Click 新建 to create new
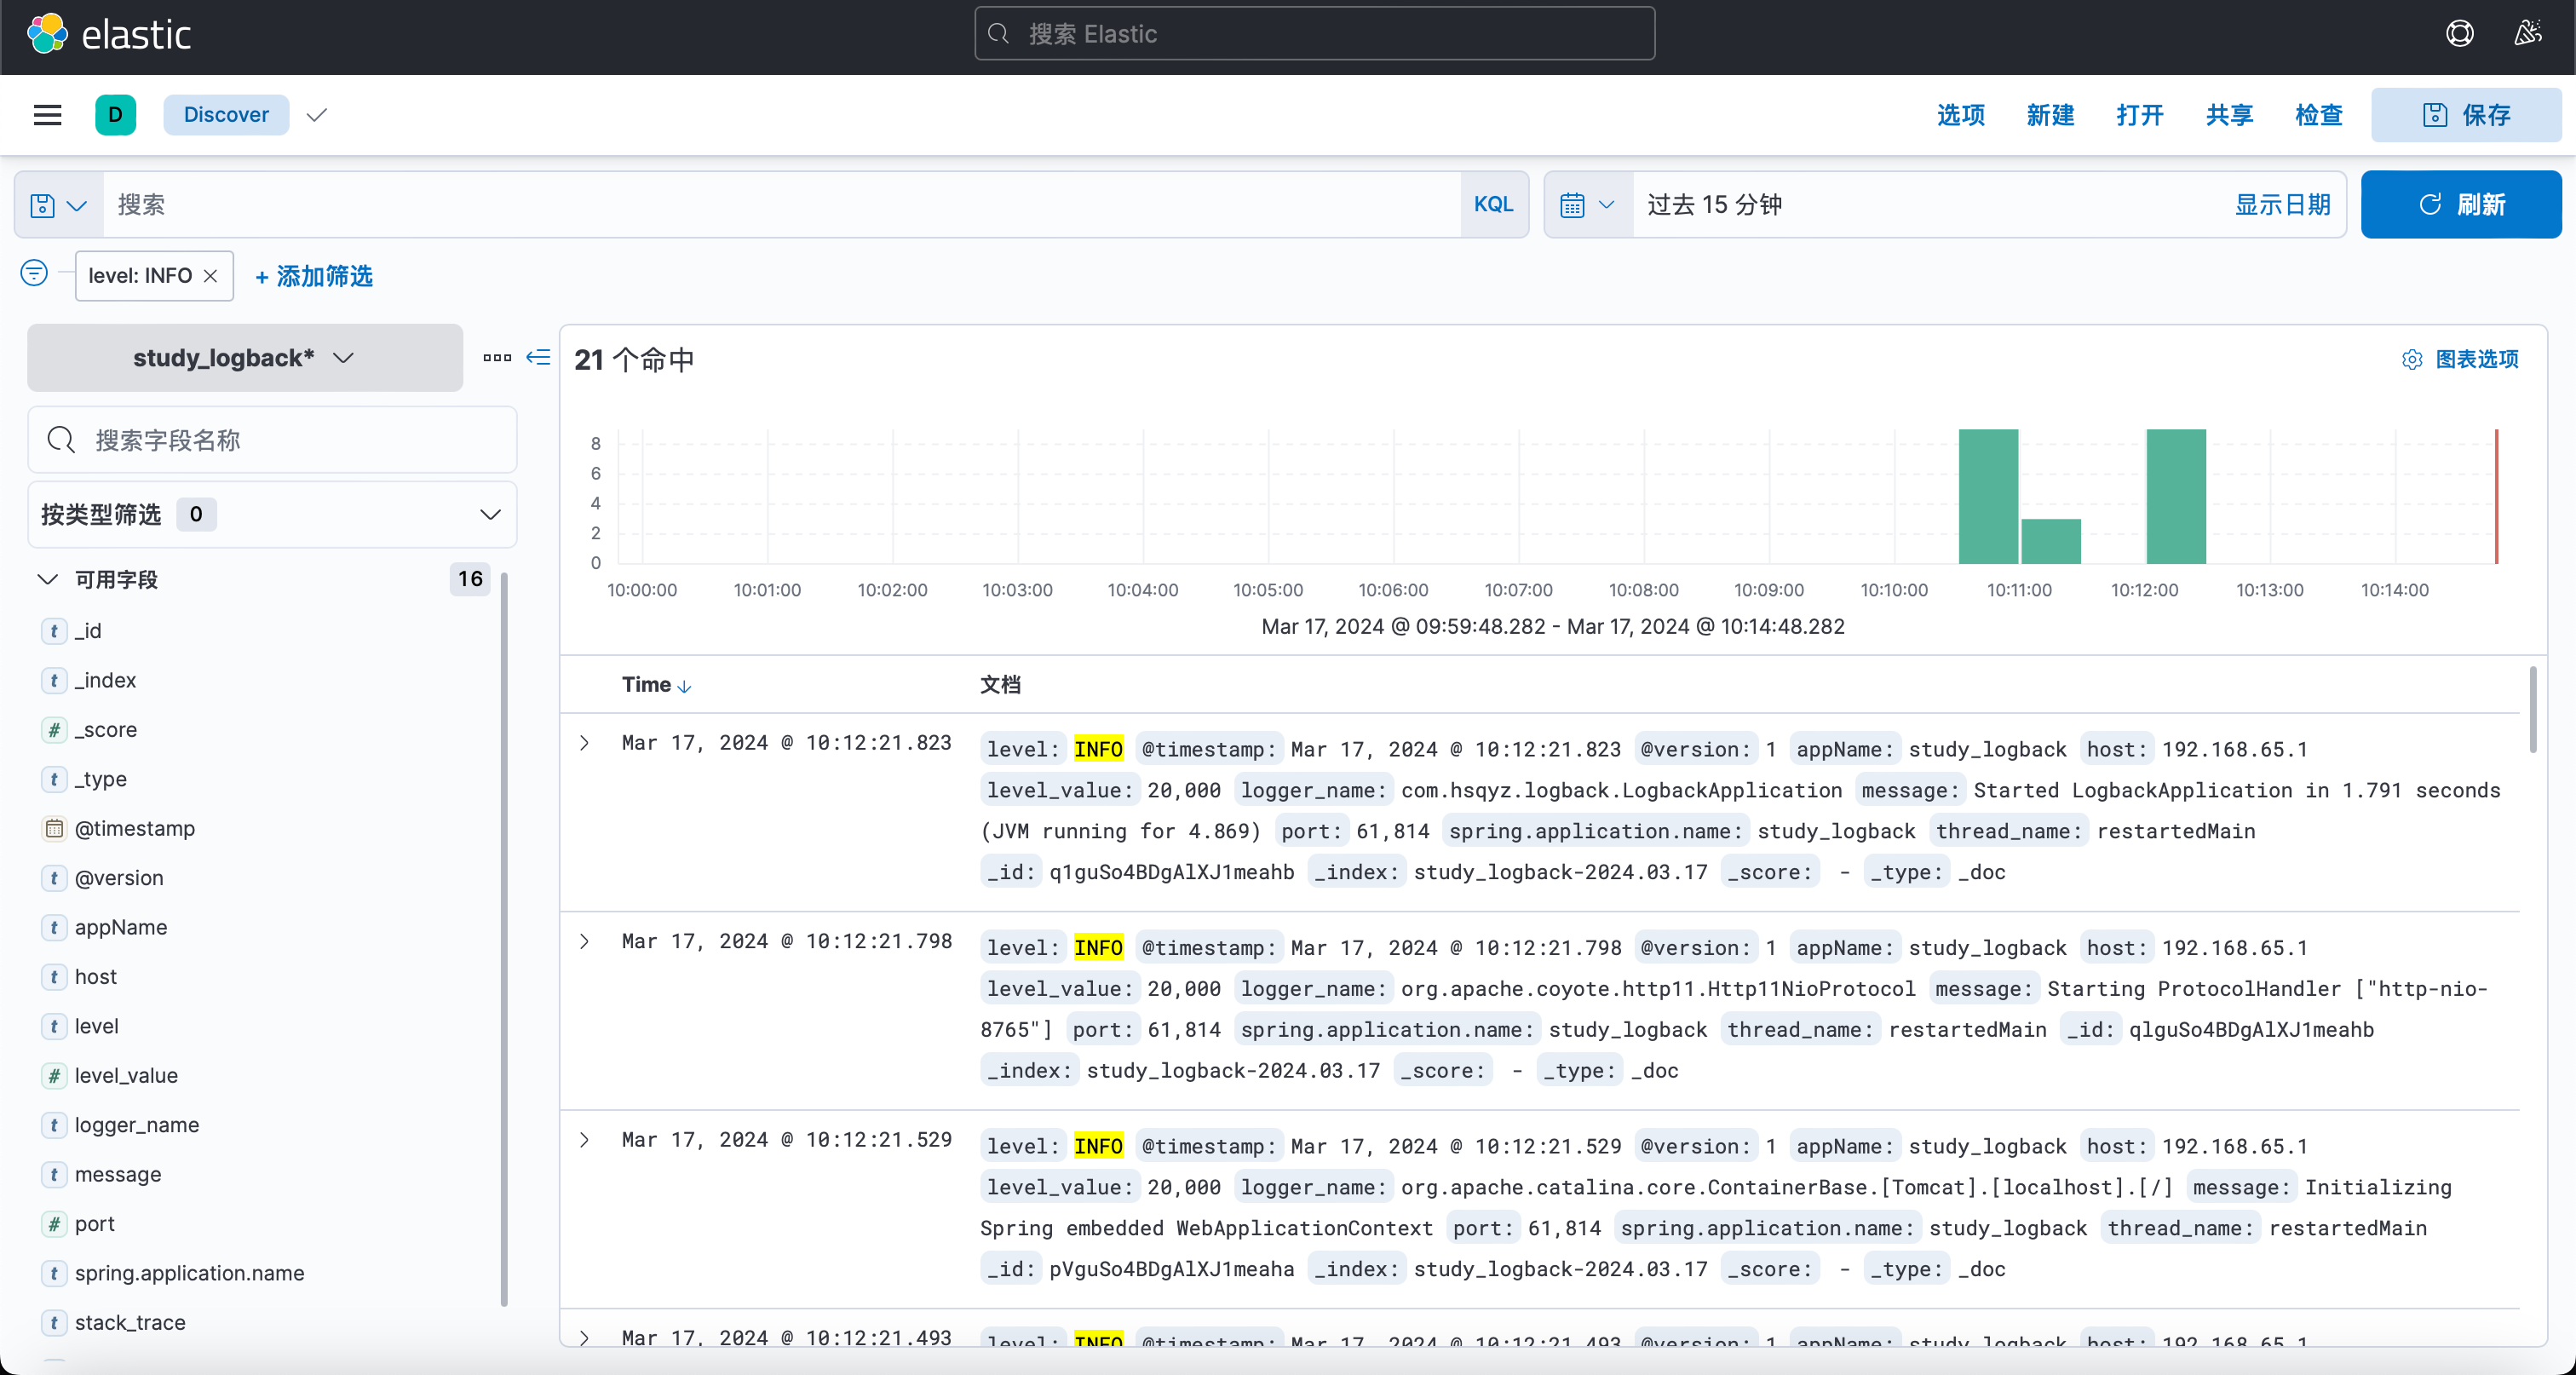 pyautogui.click(x=2051, y=114)
